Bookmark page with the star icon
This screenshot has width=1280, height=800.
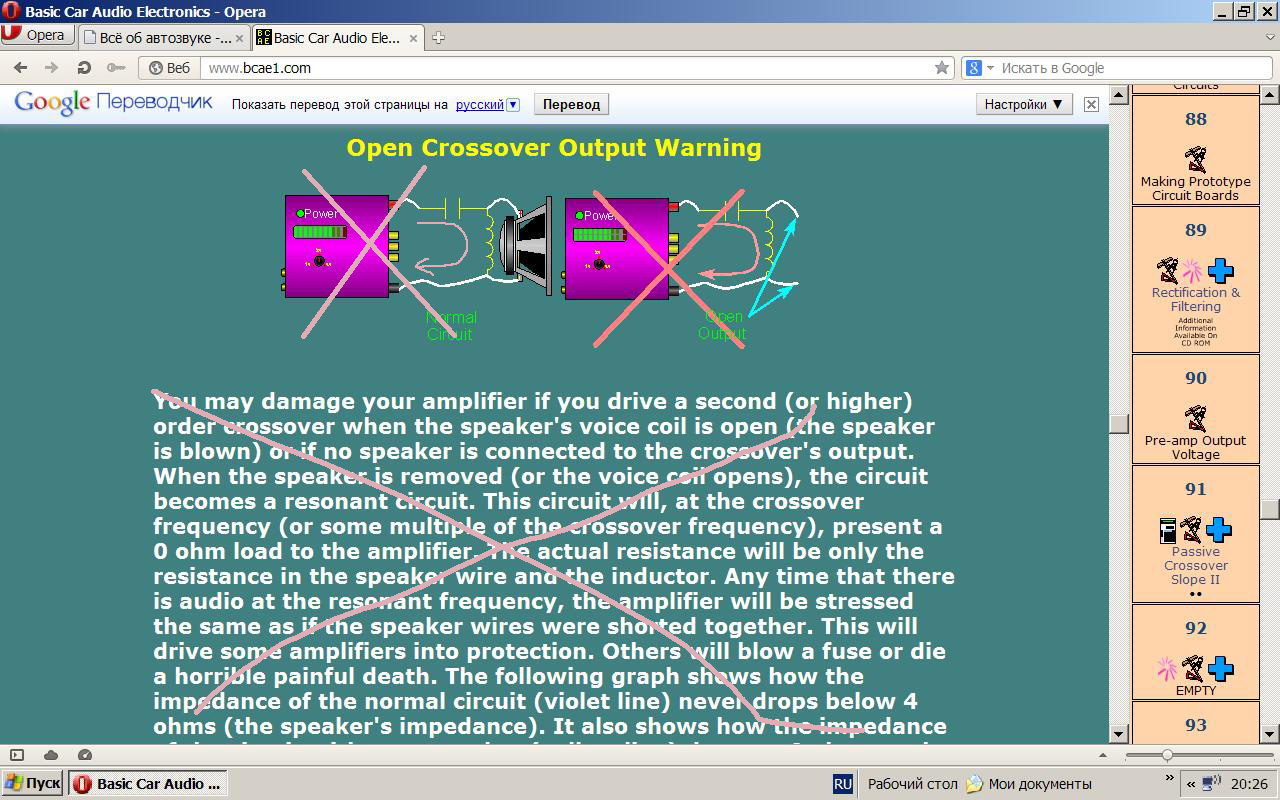click(x=941, y=68)
